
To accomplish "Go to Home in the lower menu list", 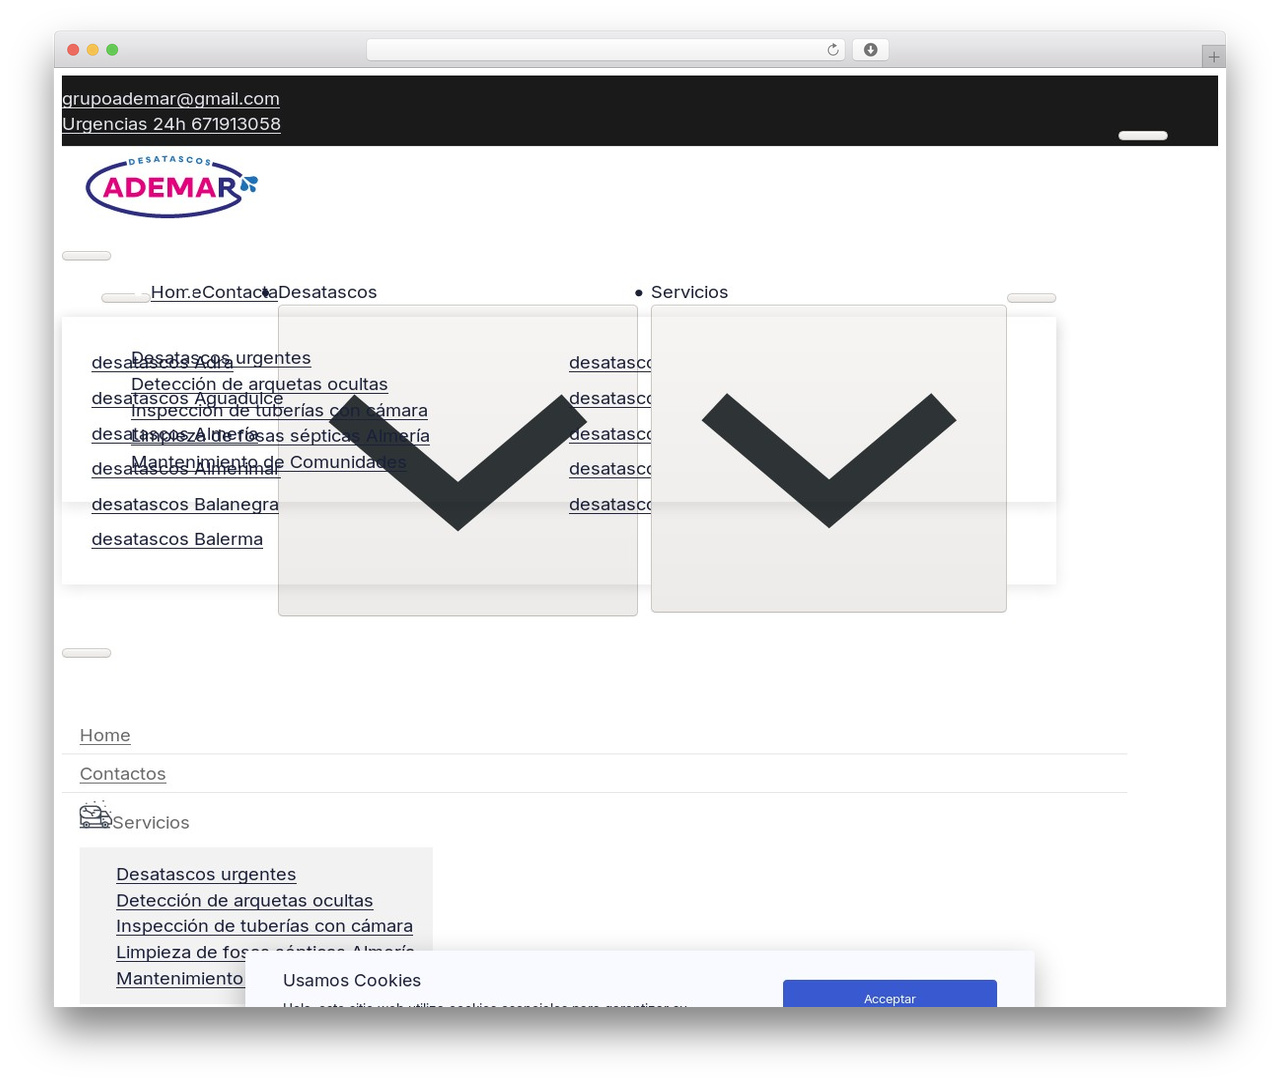I will pyautogui.click(x=105, y=735).
